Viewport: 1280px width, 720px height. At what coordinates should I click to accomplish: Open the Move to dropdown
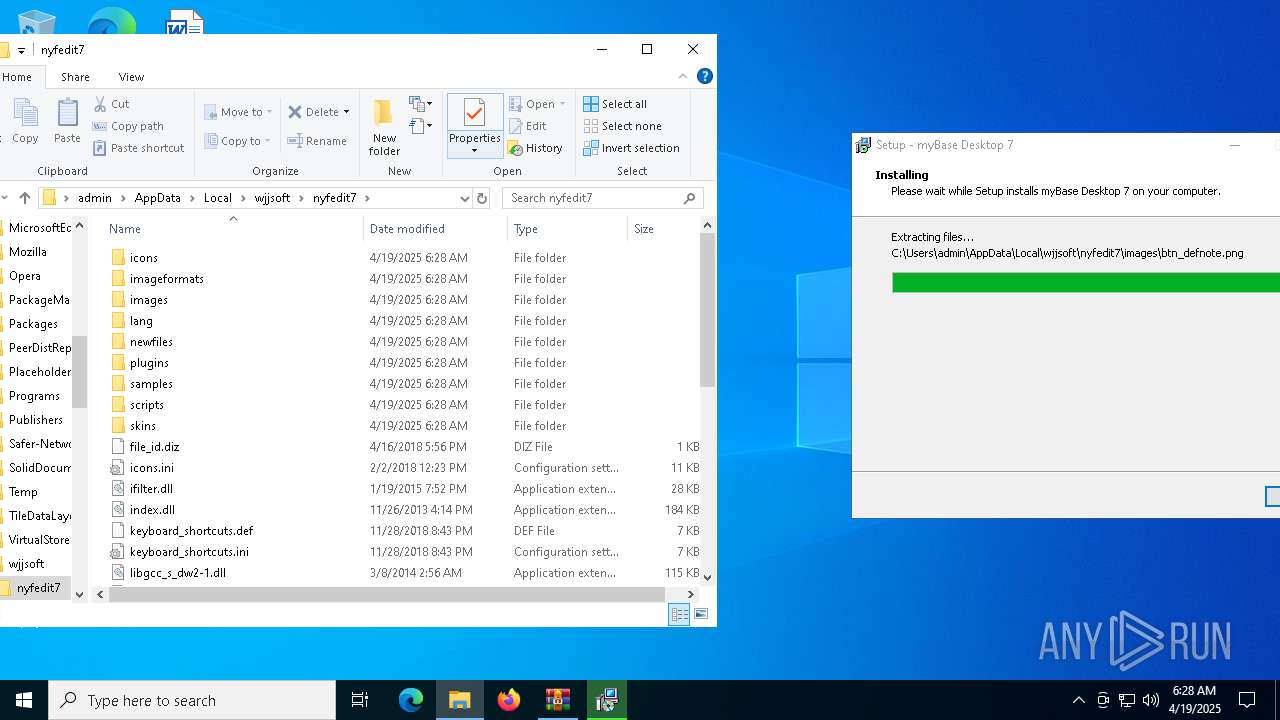[x=237, y=112]
